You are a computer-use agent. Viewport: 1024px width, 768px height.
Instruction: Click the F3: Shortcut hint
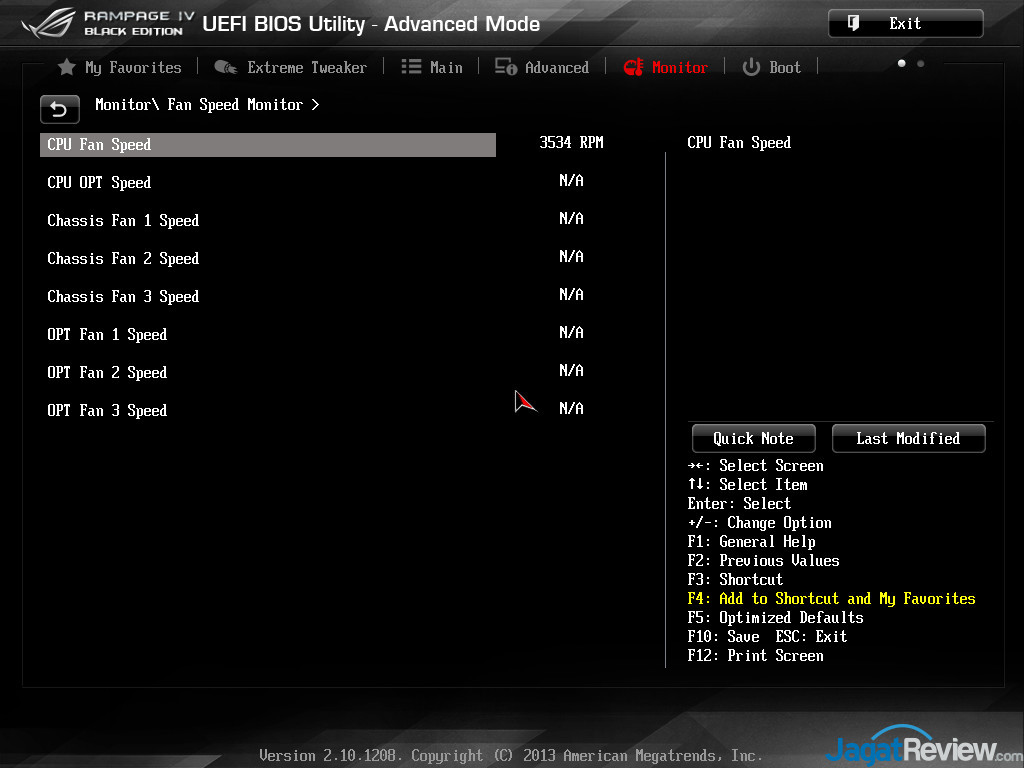(735, 579)
